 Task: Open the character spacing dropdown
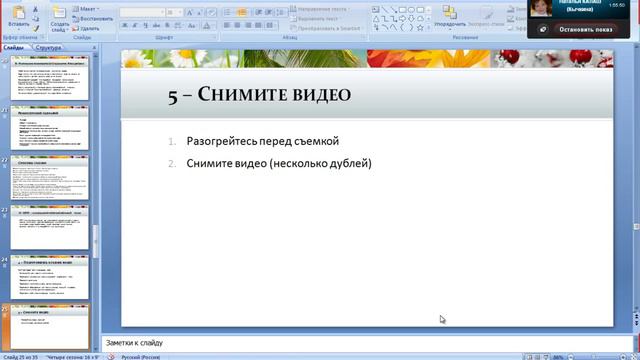[178, 26]
